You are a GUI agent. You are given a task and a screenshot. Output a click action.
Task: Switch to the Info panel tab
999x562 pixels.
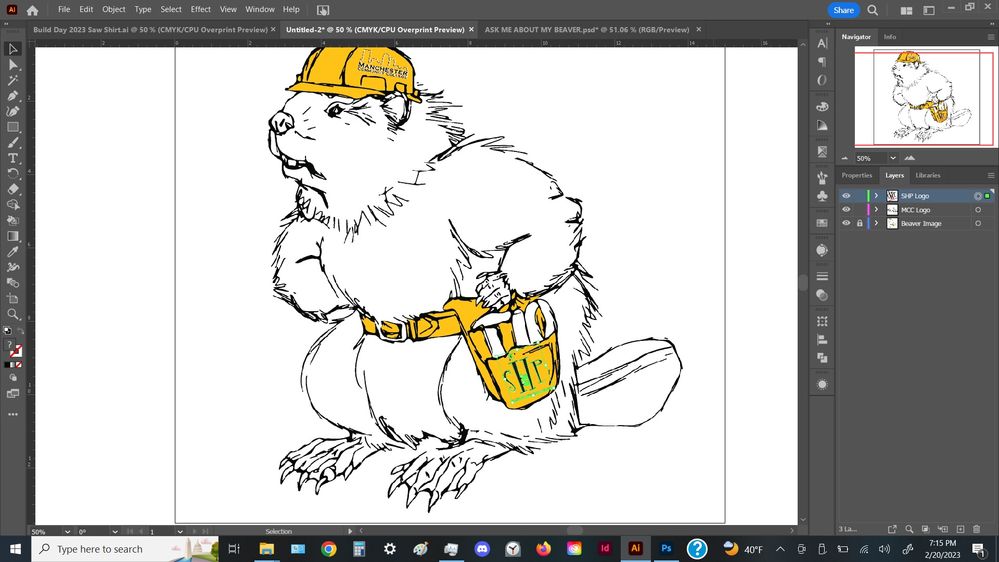pos(889,37)
